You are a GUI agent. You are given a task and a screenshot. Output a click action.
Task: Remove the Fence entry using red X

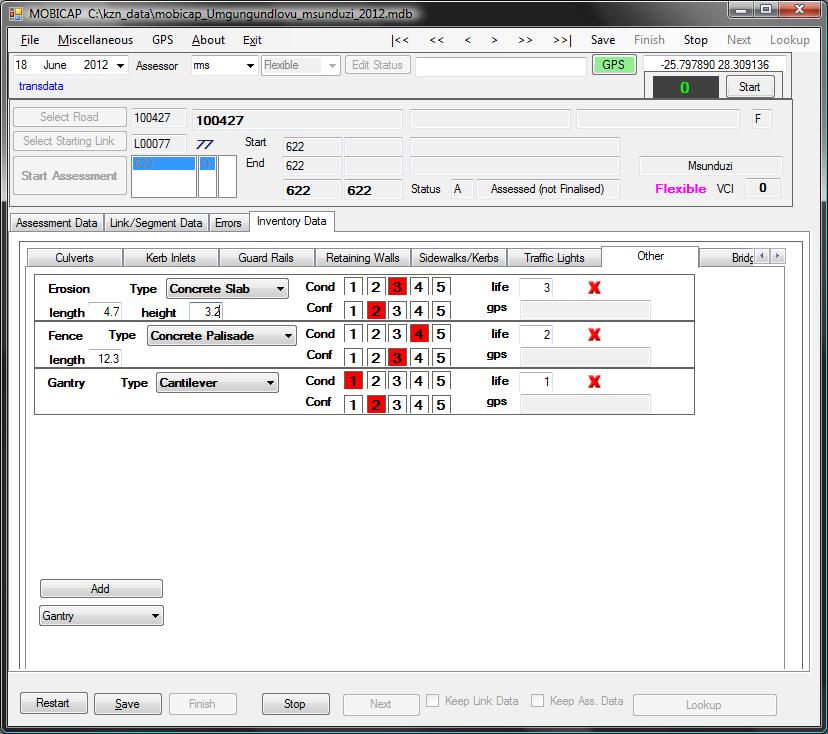coord(594,335)
